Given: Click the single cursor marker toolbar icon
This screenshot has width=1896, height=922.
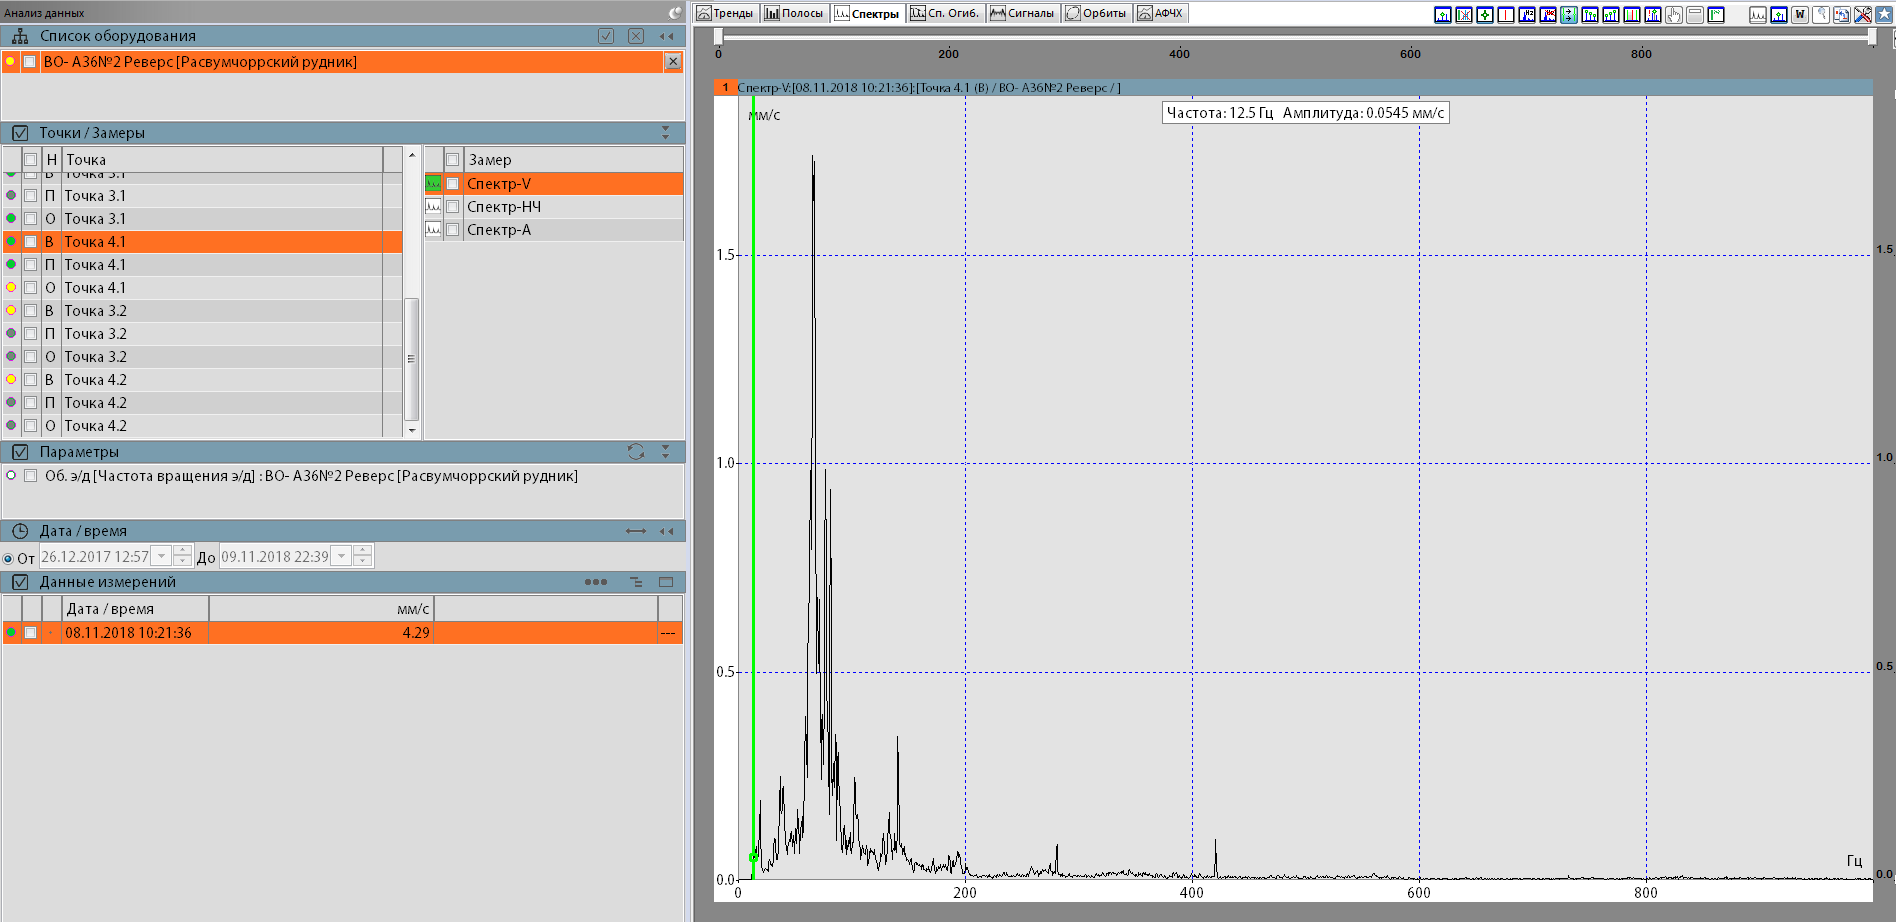Looking at the screenshot, I should (1443, 14).
